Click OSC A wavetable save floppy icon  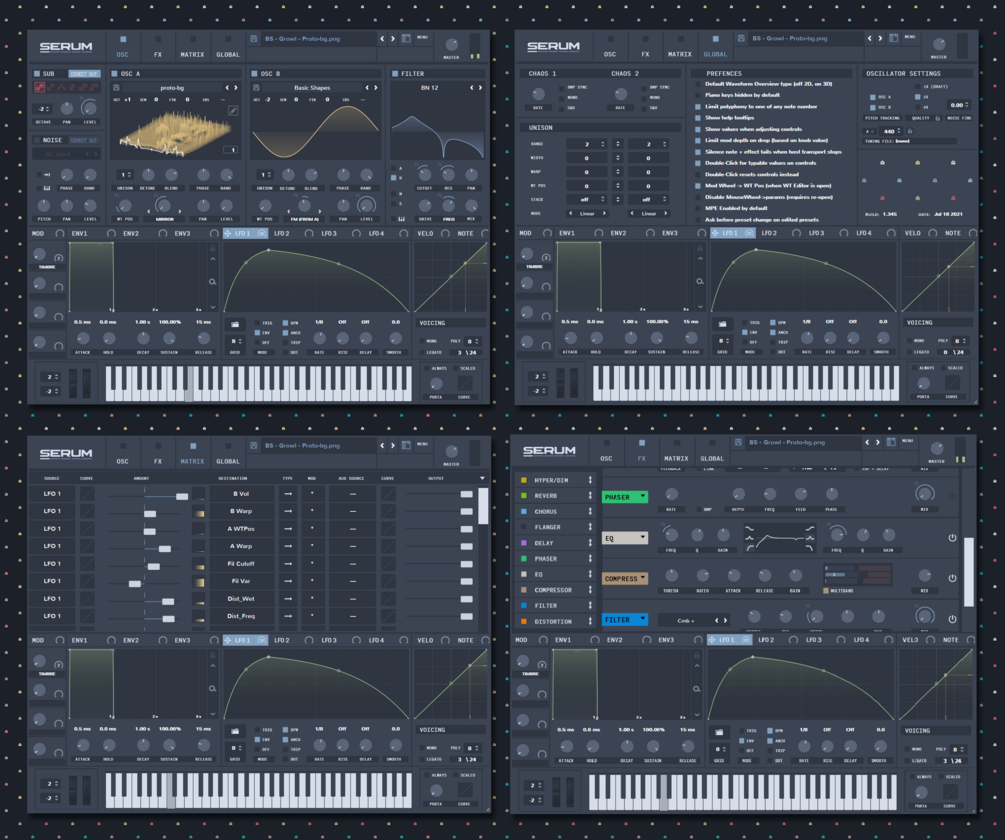(116, 88)
